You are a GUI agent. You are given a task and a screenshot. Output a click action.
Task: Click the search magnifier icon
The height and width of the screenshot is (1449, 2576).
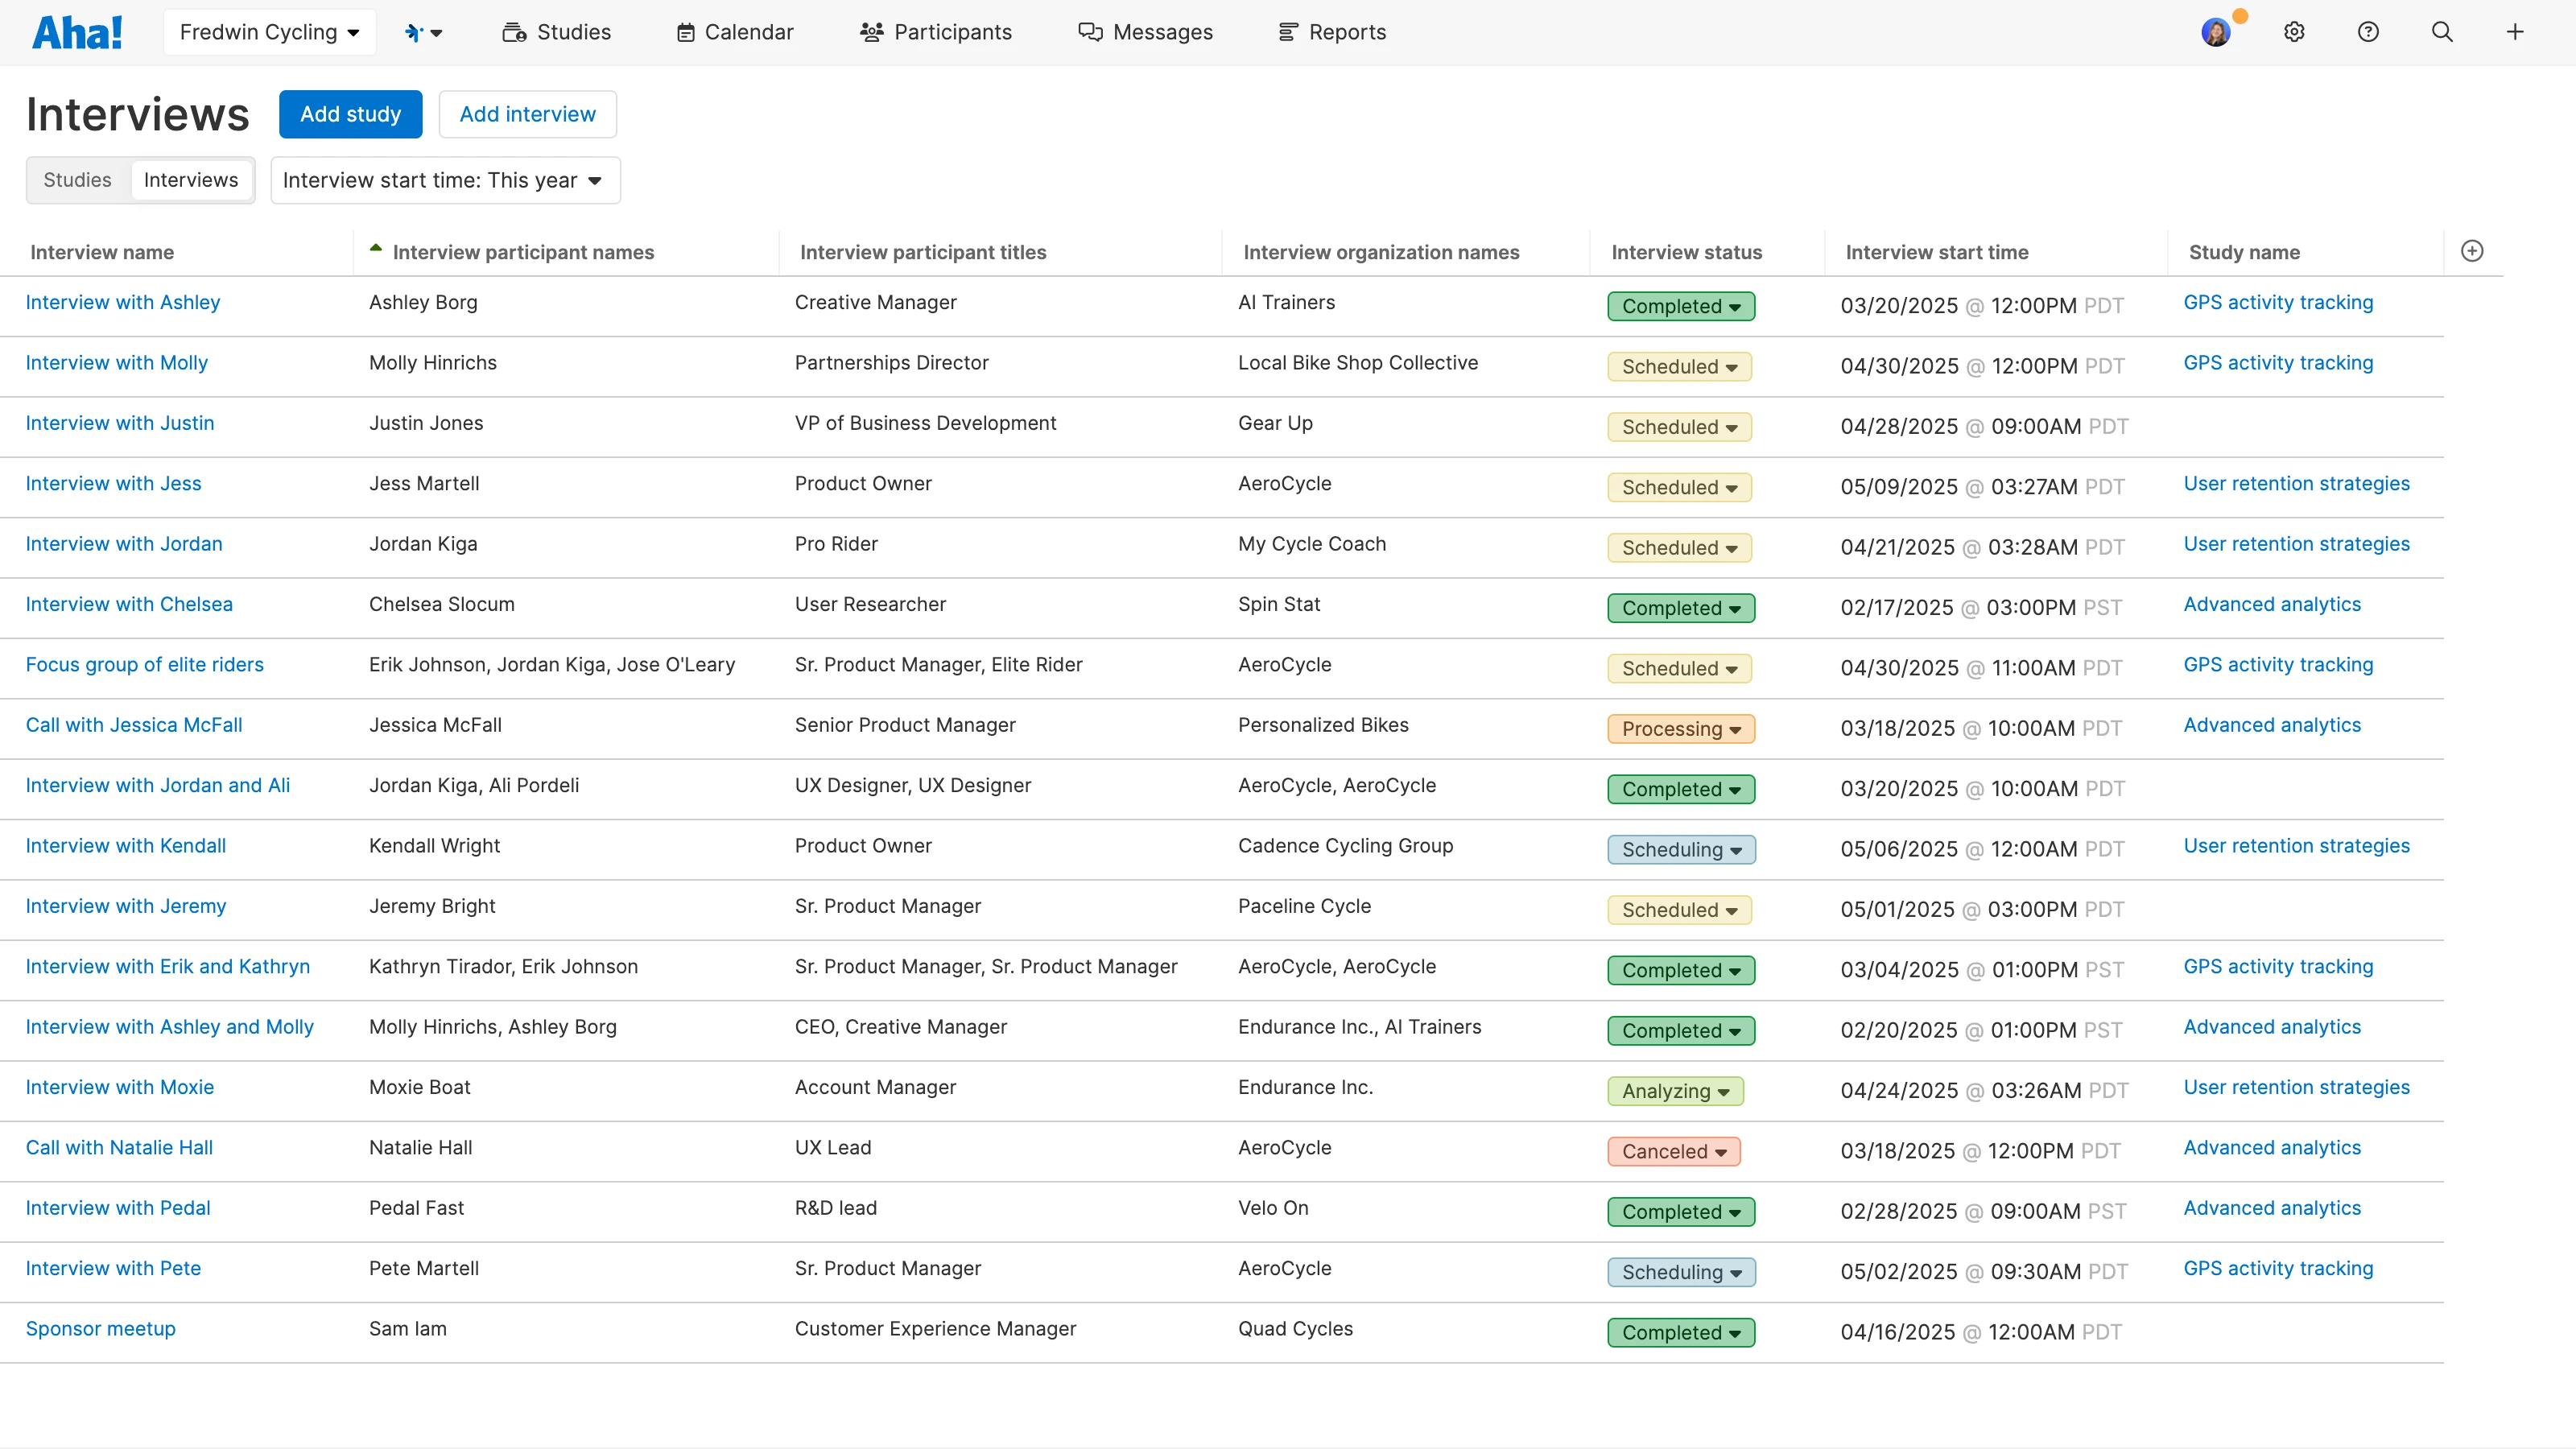coord(2442,31)
